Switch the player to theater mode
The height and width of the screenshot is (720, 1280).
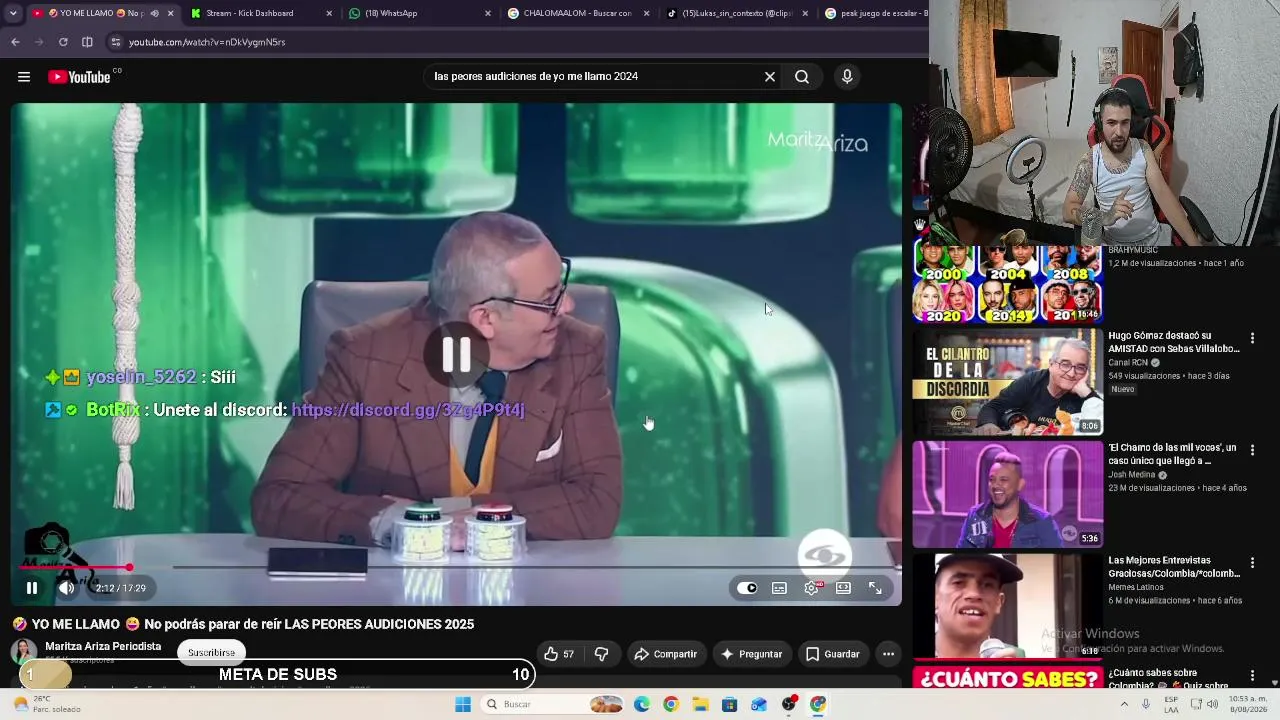843,588
